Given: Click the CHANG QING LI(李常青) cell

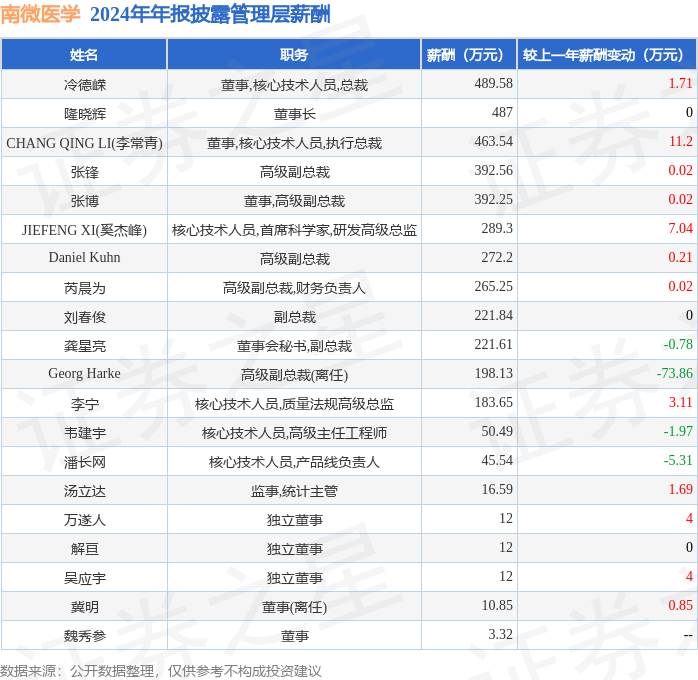Looking at the screenshot, I should coord(85,143).
